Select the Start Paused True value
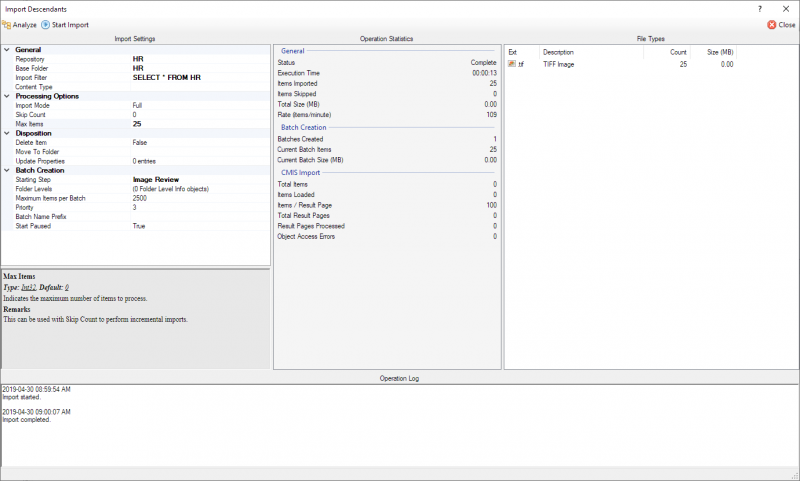Image resolution: width=800 pixels, height=481 pixels. 139,226
